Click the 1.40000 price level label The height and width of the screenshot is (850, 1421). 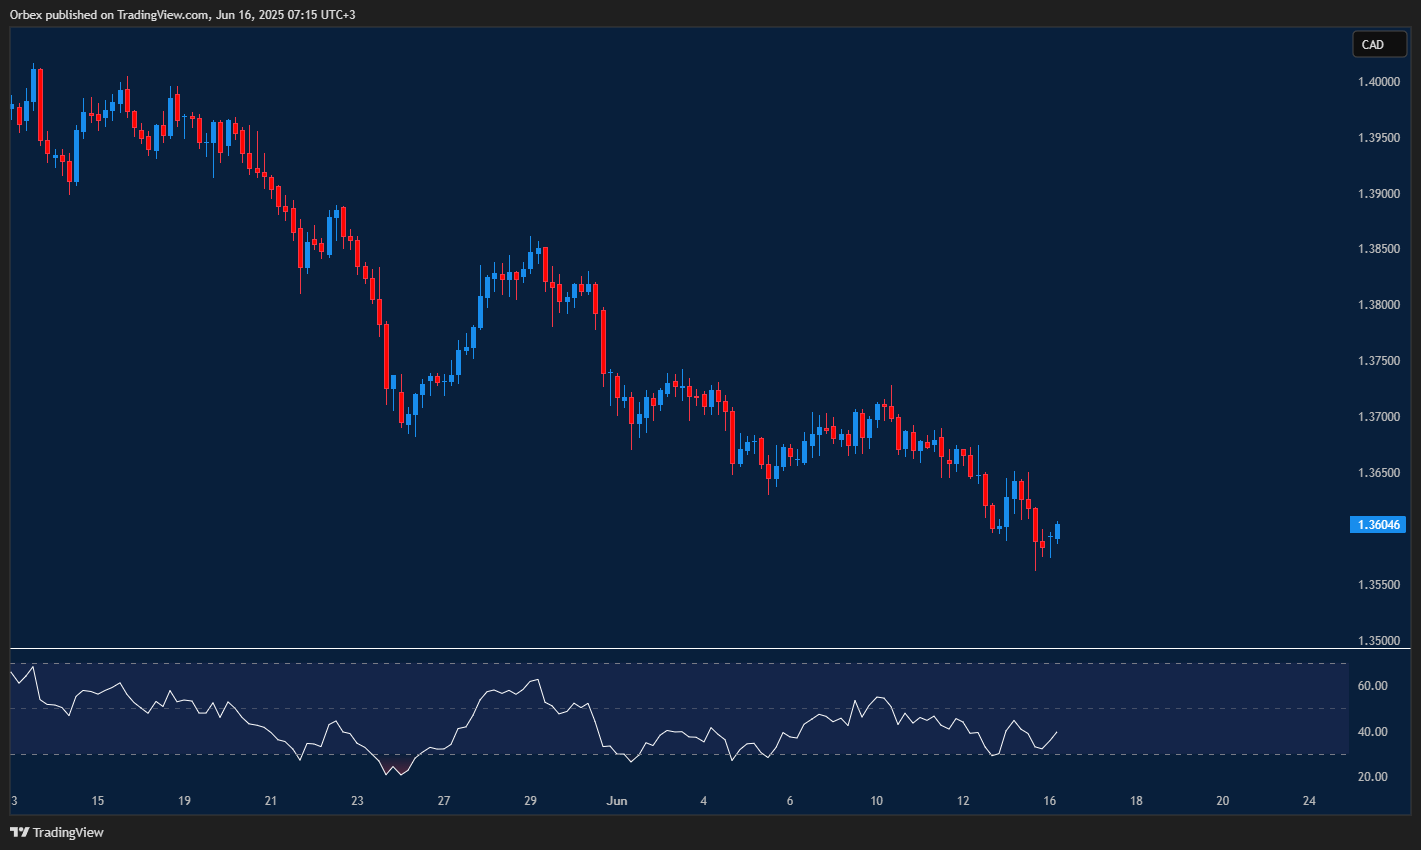[x=1380, y=81]
